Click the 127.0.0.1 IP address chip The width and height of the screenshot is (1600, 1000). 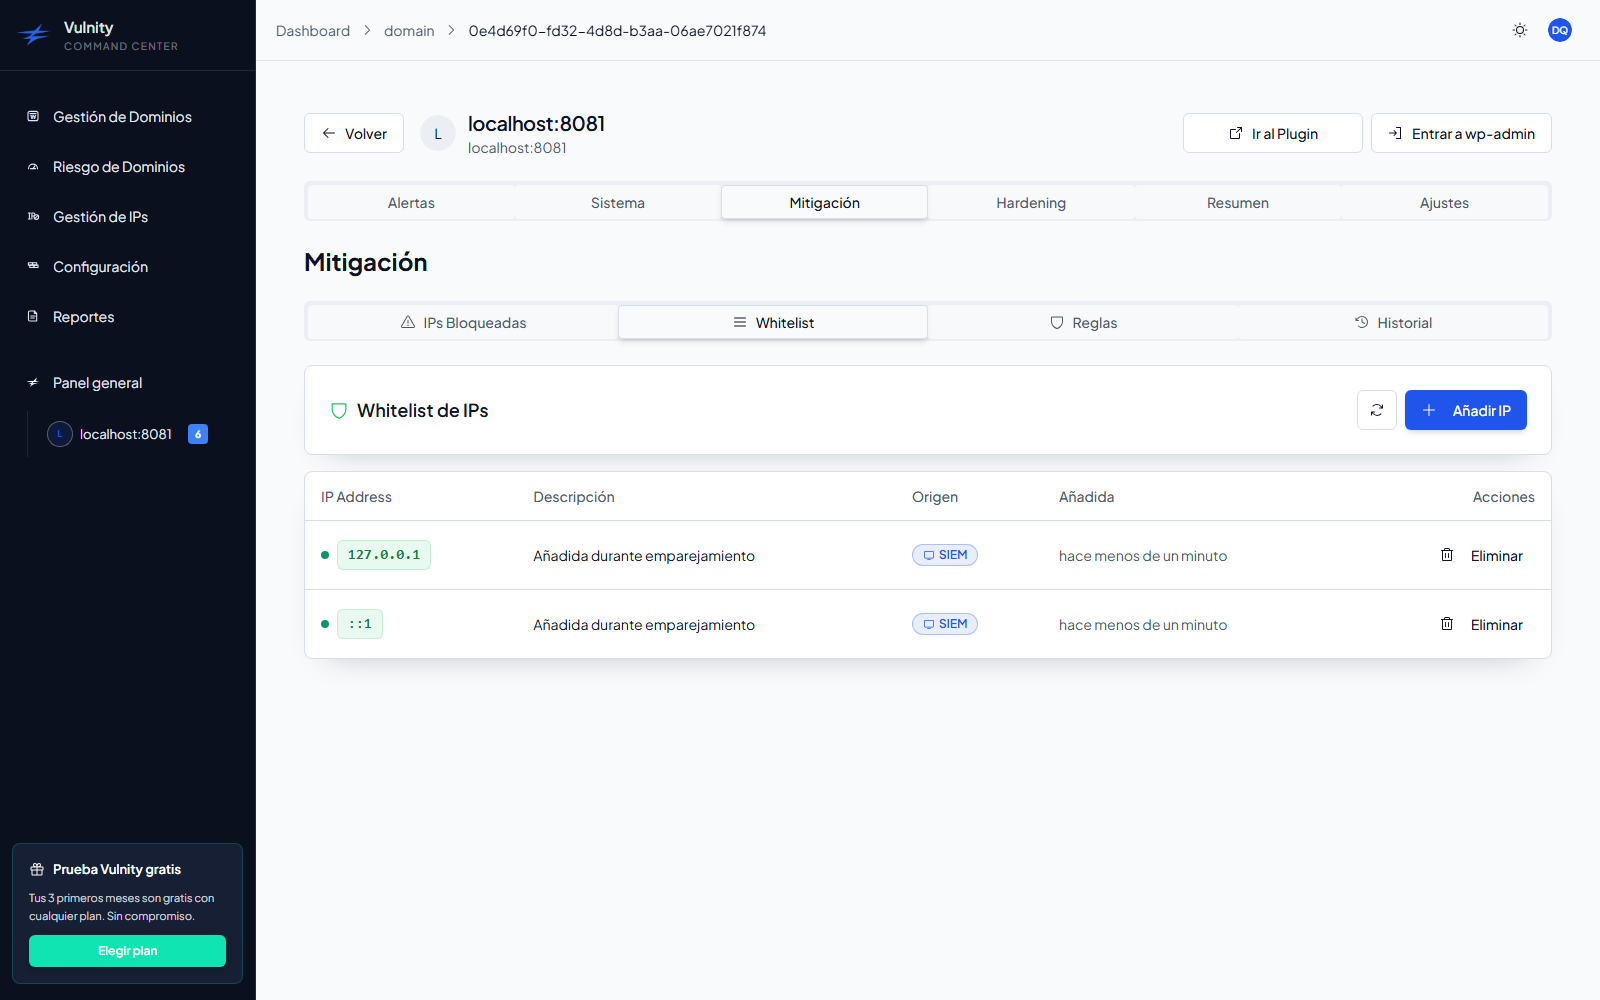pos(384,555)
